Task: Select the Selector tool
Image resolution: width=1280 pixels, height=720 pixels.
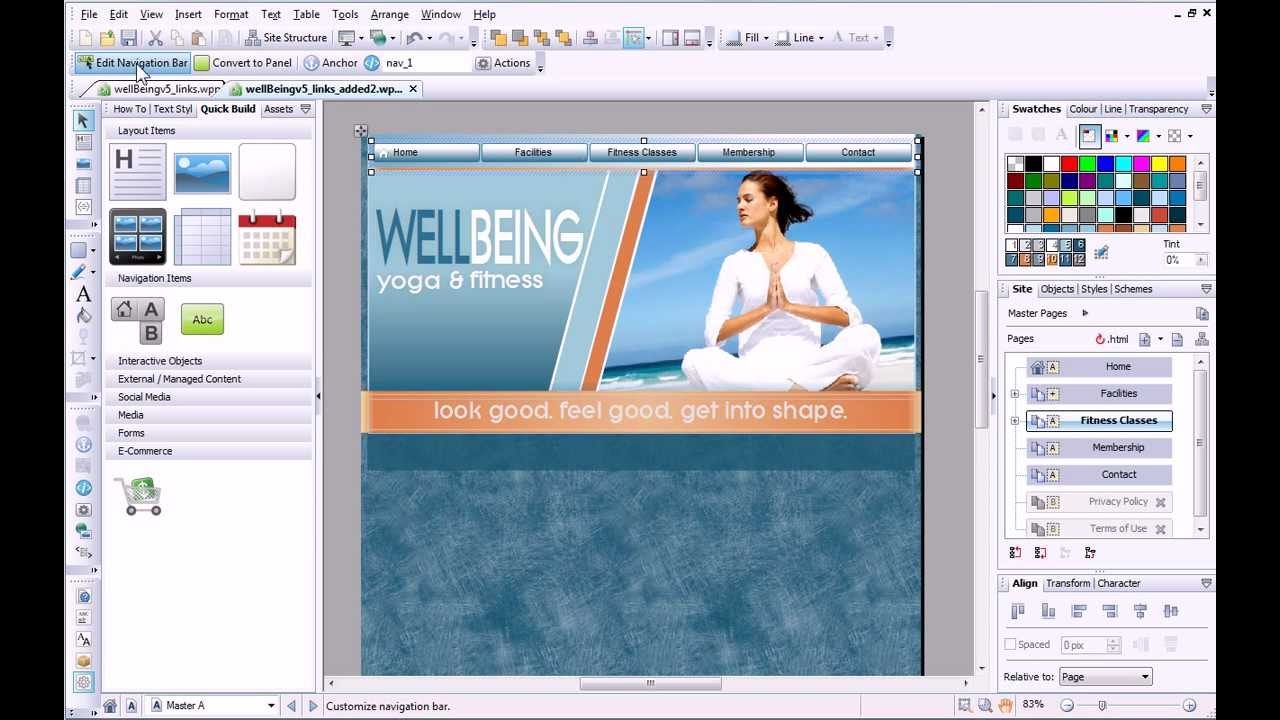Action: pyautogui.click(x=84, y=120)
